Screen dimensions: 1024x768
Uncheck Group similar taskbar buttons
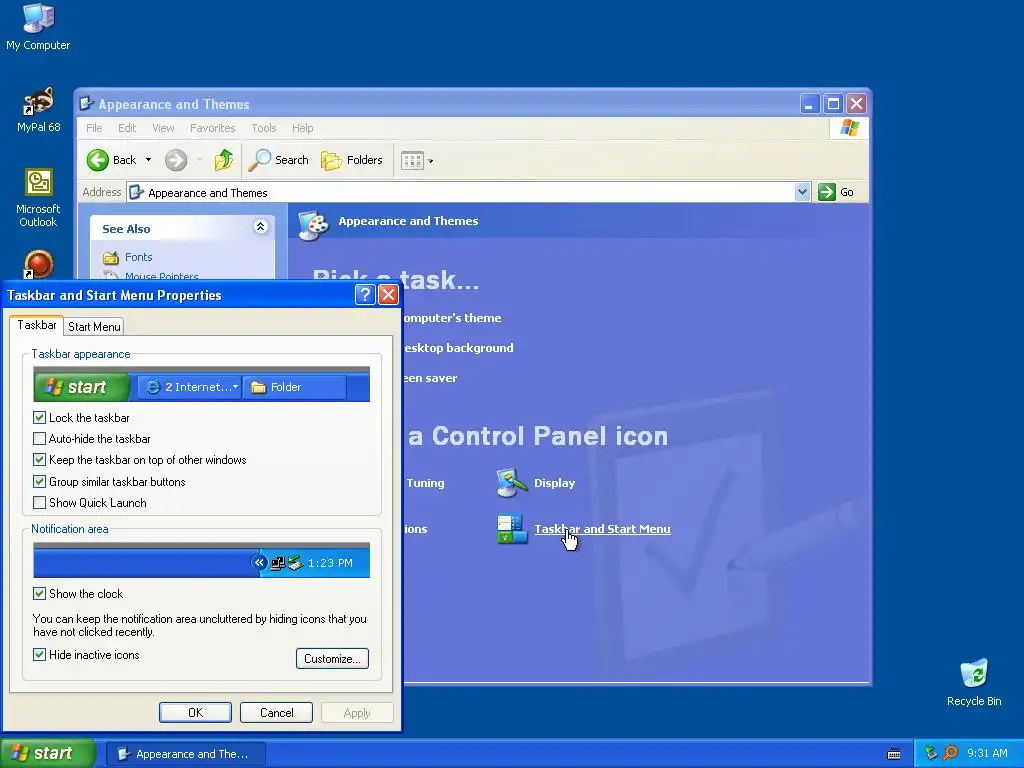pyautogui.click(x=39, y=482)
